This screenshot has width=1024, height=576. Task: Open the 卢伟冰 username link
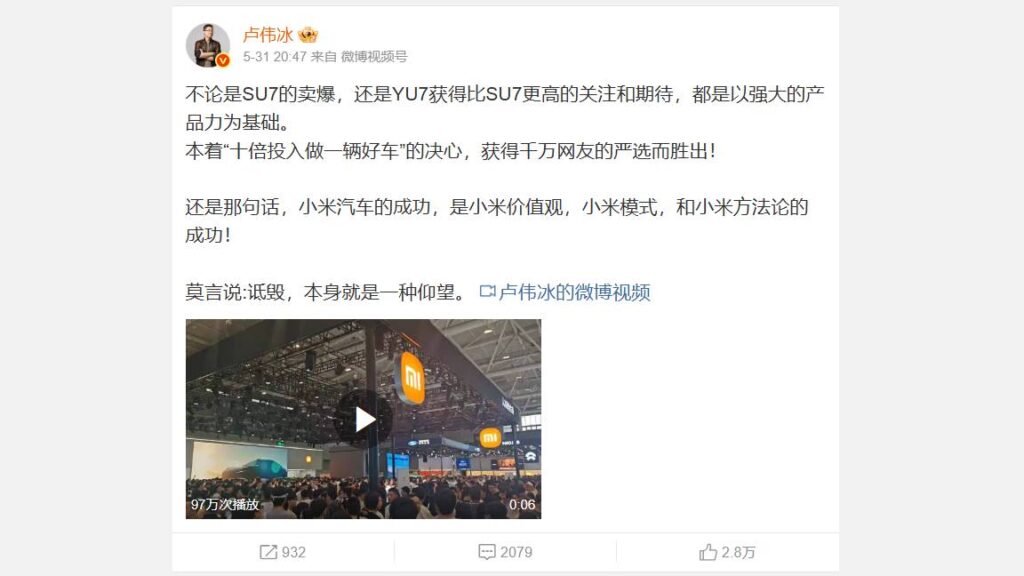(x=268, y=35)
